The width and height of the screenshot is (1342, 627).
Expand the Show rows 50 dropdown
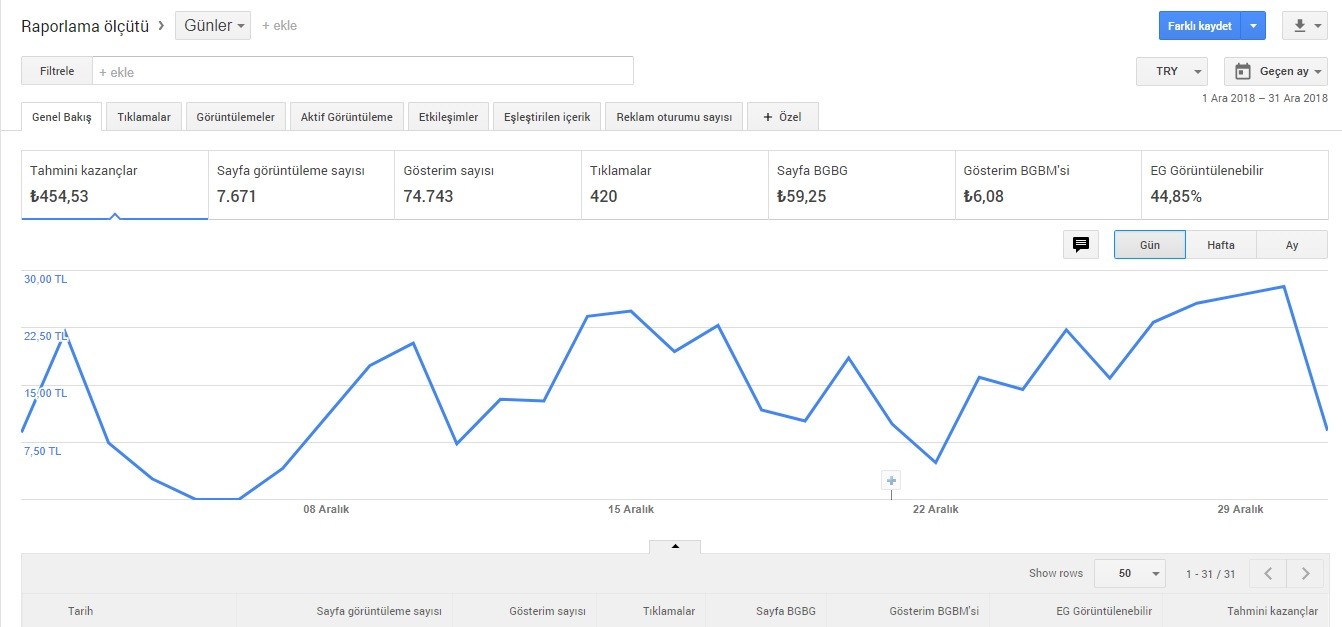tap(1130, 574)
